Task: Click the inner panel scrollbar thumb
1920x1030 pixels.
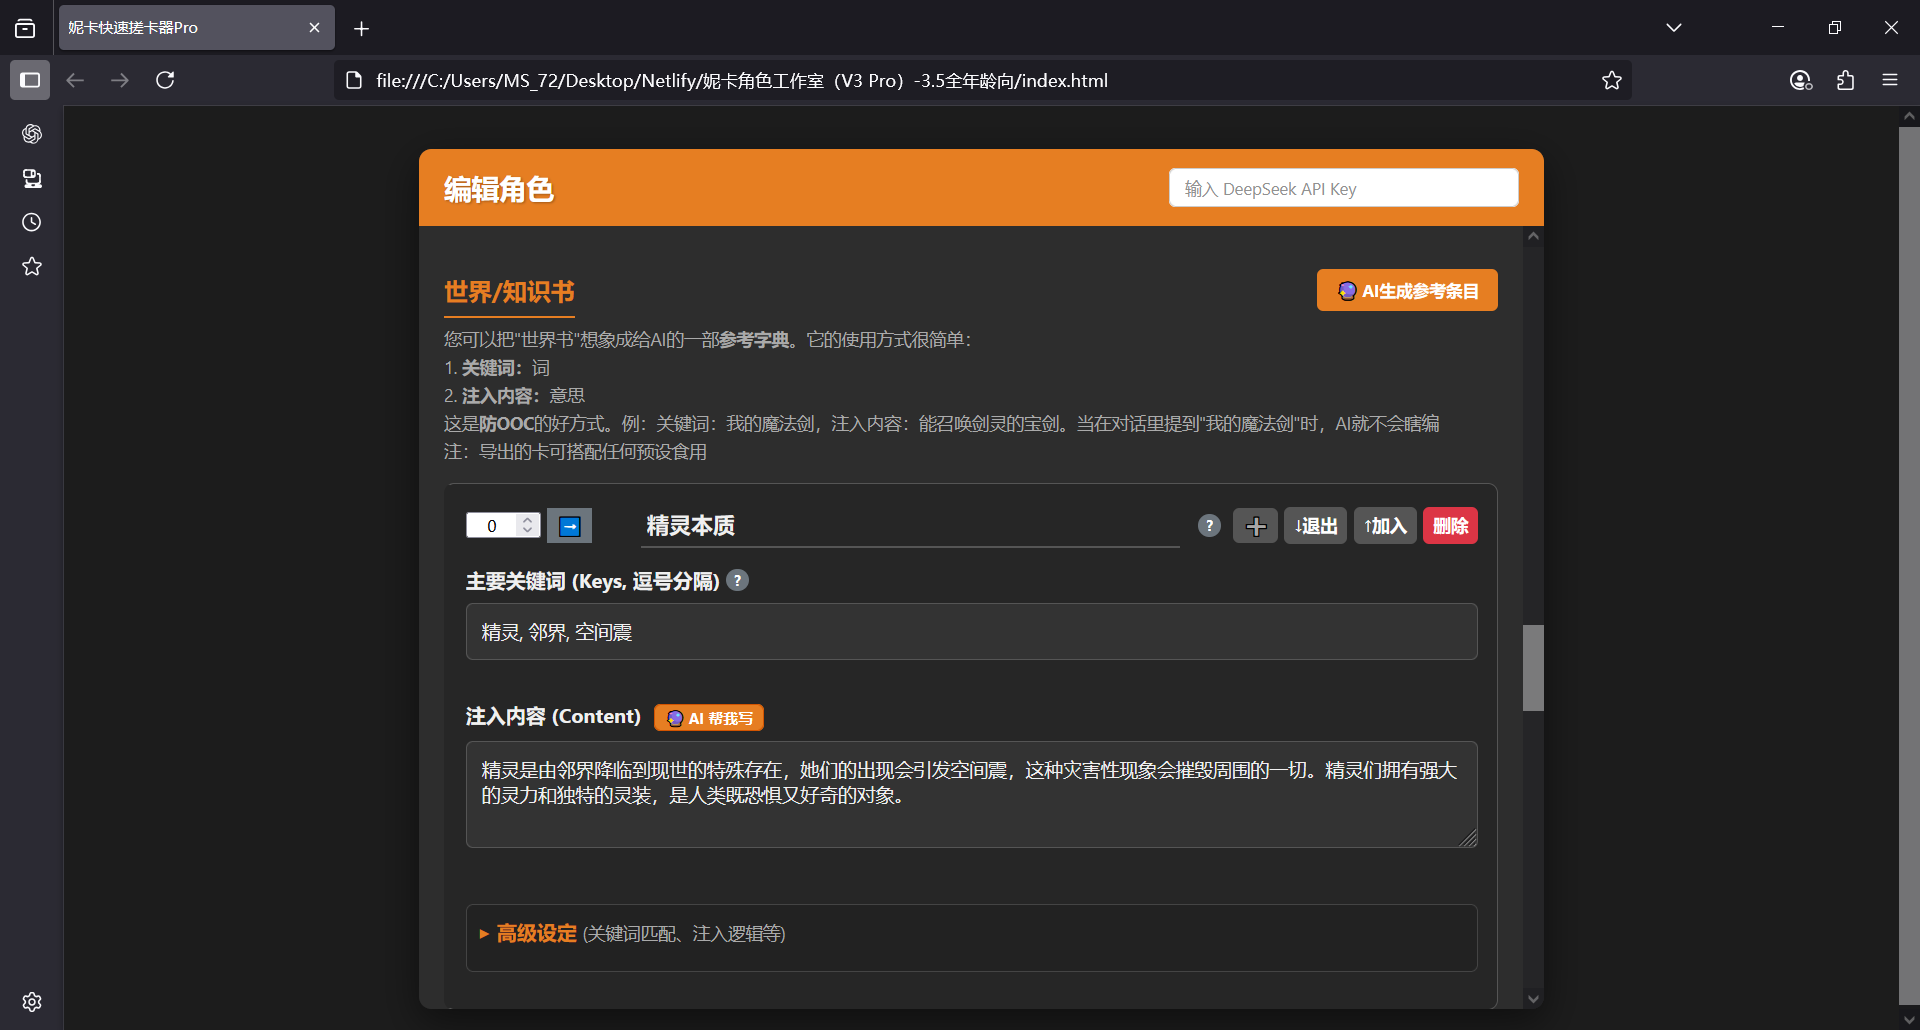Action: pos(1533,668)
